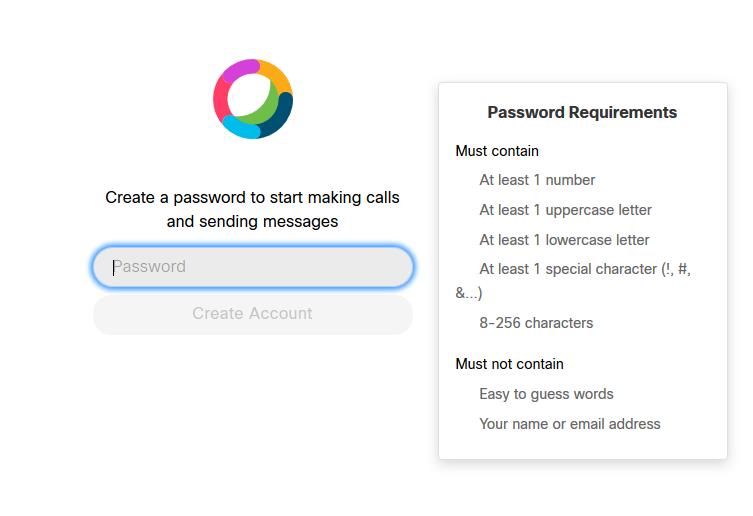Focus the Password input field
Viewport: 753px width, 516px height.
point(253,267)
